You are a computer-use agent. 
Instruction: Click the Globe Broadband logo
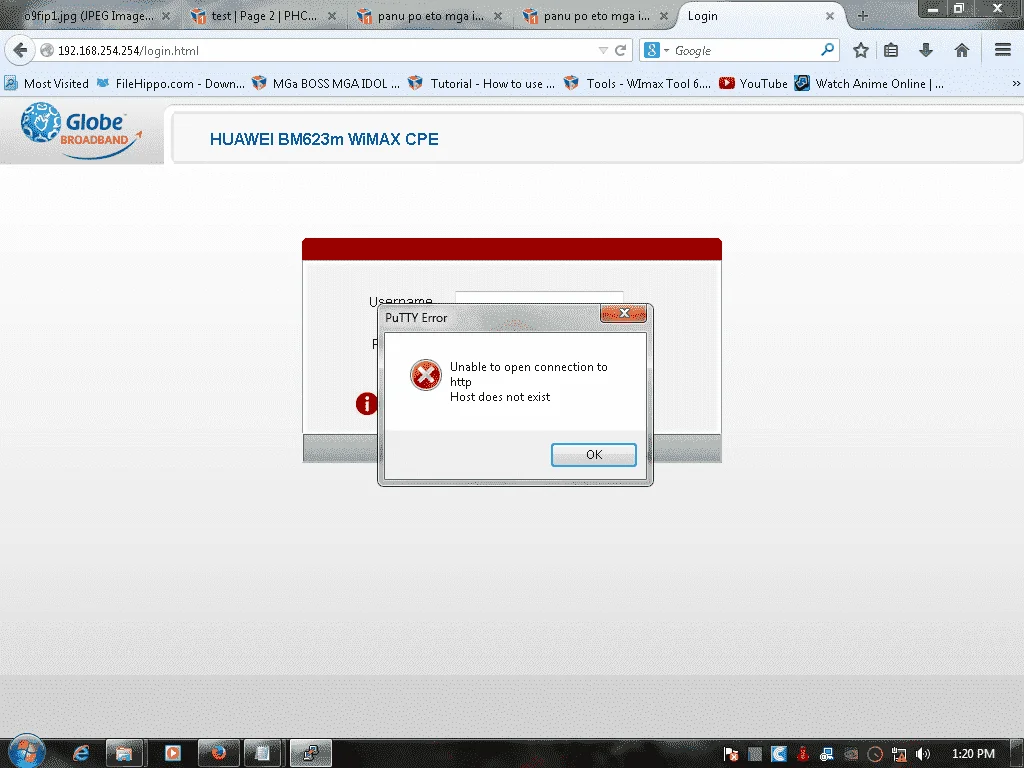[80, 131]
